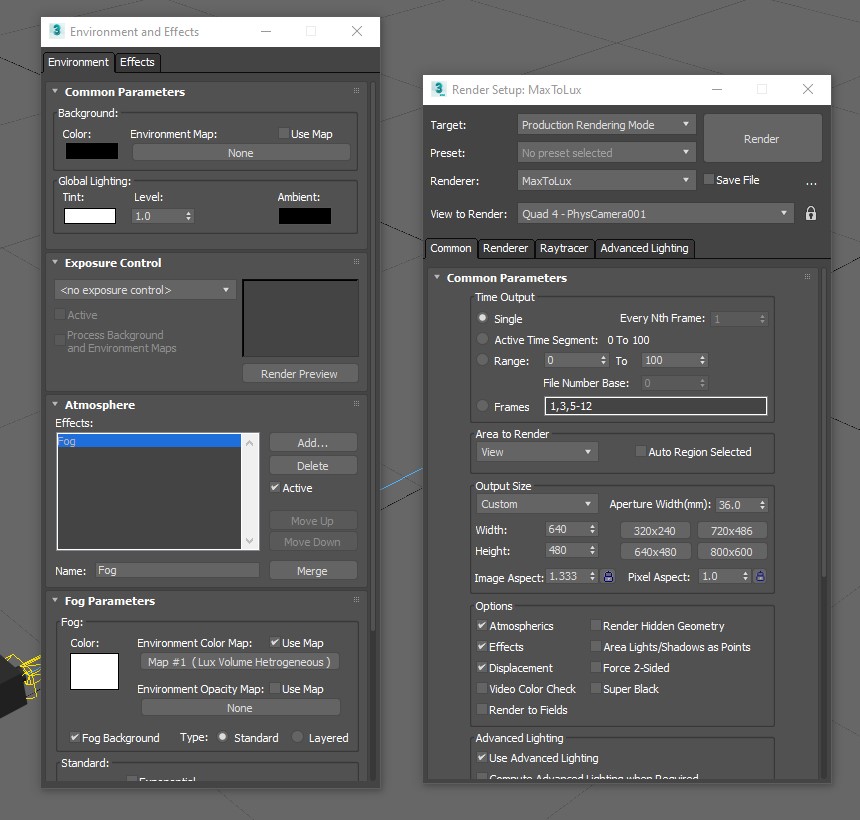Enable the Save File checkbox

[x=709, y=180]
